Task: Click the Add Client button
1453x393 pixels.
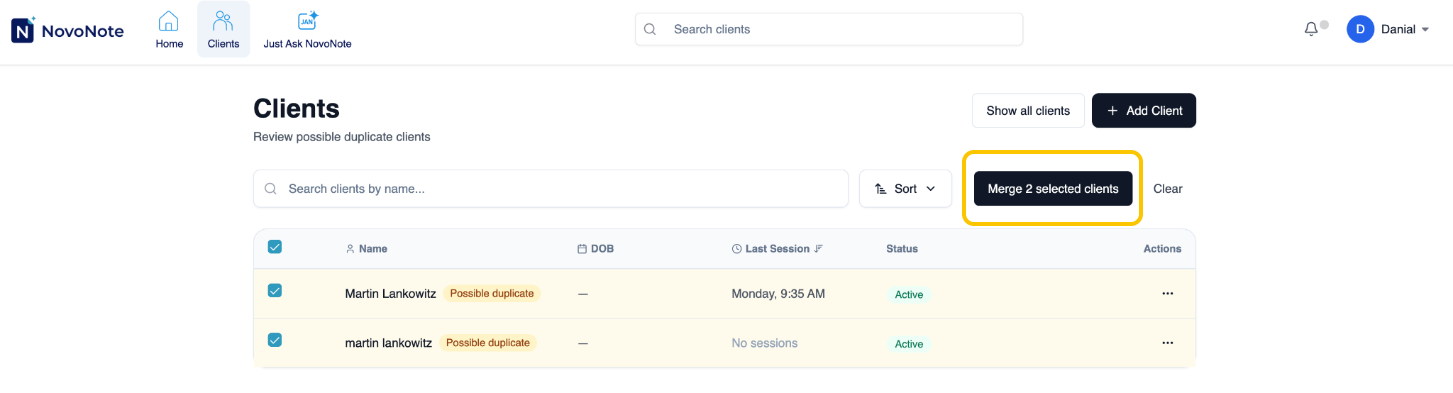Action: (x=1144, y=110)
